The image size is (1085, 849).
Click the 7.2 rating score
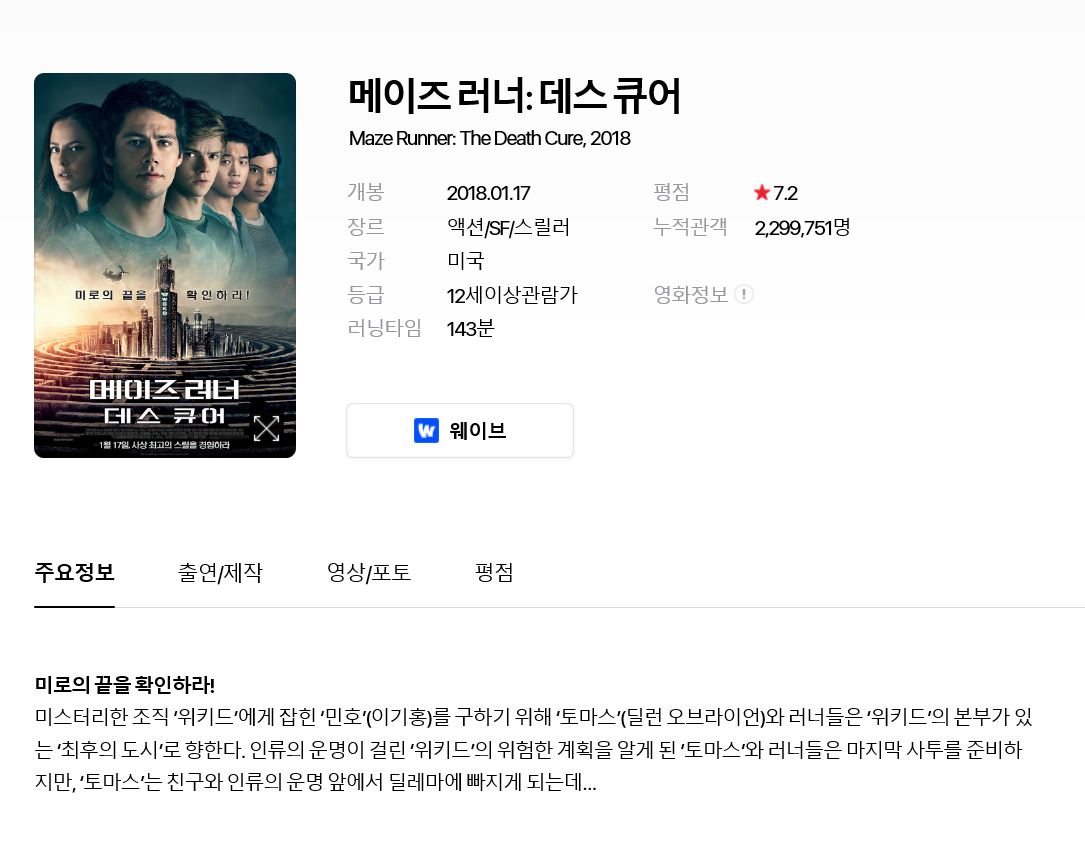click(785, 193)
